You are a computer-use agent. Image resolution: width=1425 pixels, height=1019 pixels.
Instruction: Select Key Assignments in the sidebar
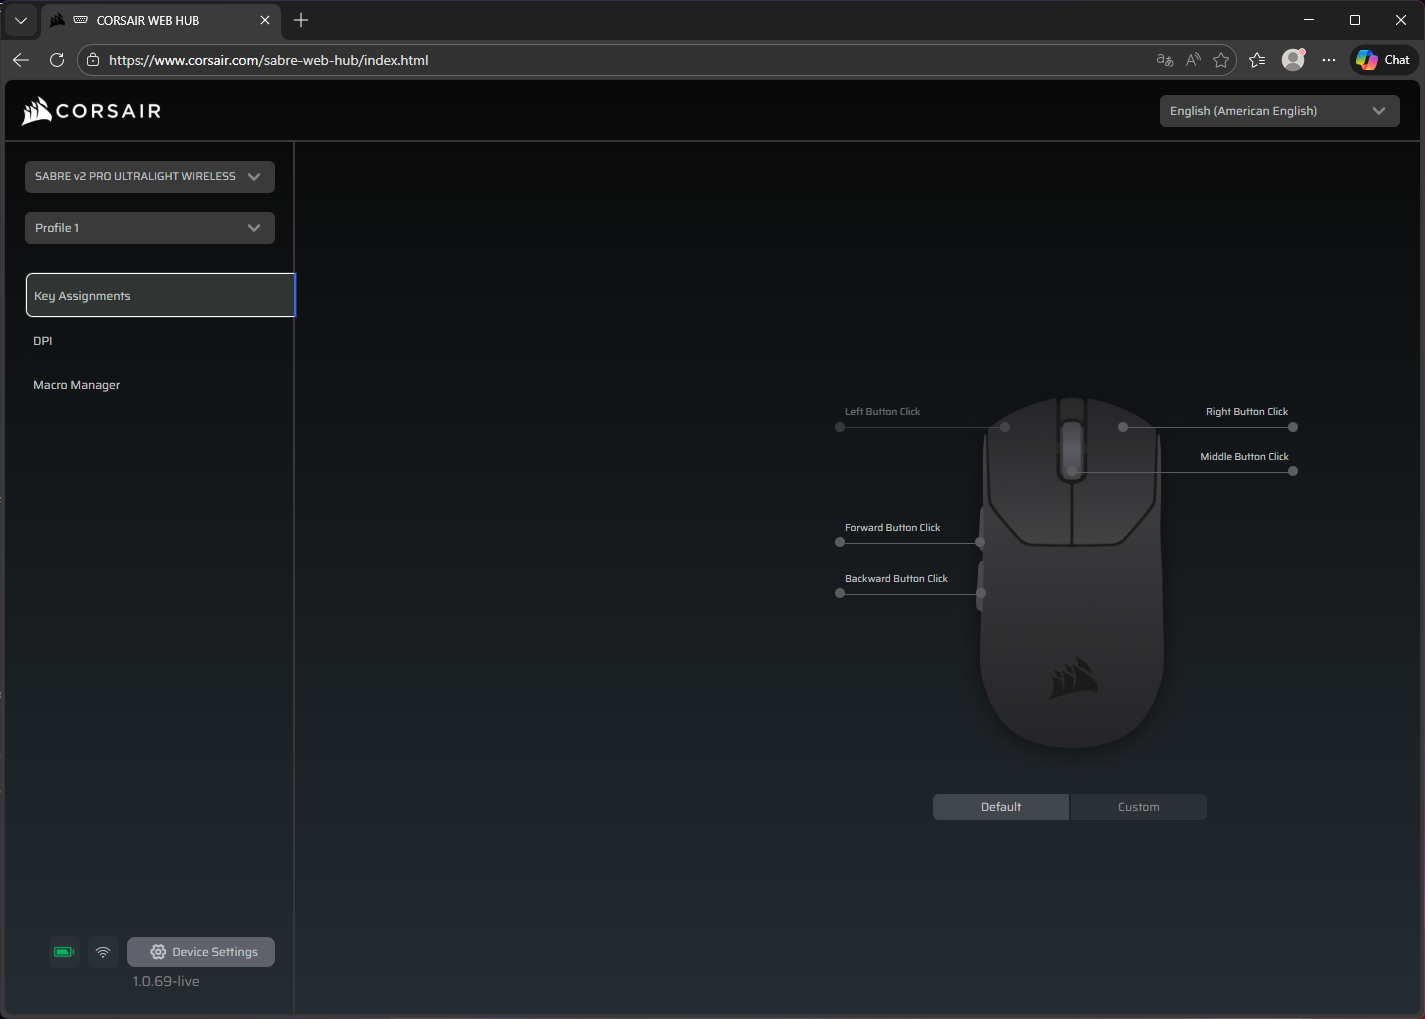(160, 296)
